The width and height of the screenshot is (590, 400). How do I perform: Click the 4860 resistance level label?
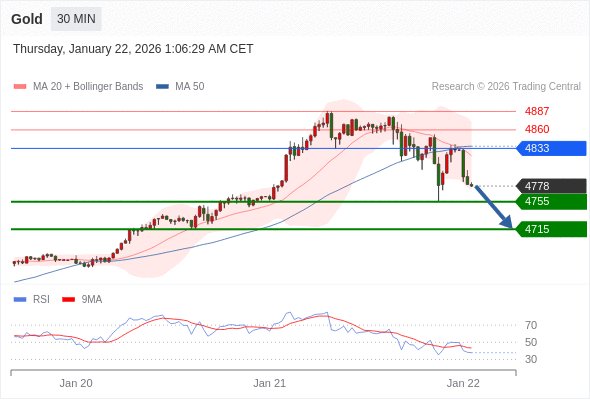pyautogui.click(x=537, y=129)
